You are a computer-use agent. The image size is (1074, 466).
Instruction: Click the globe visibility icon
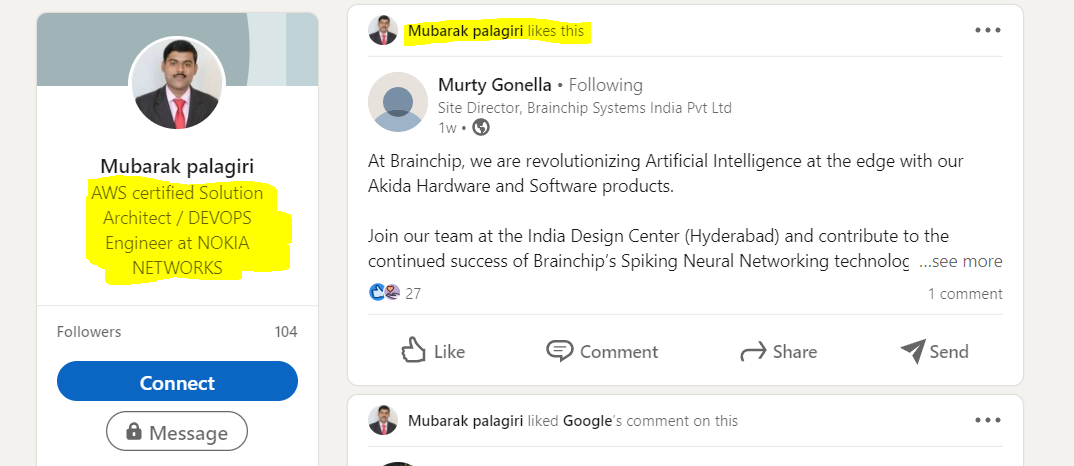481,127
